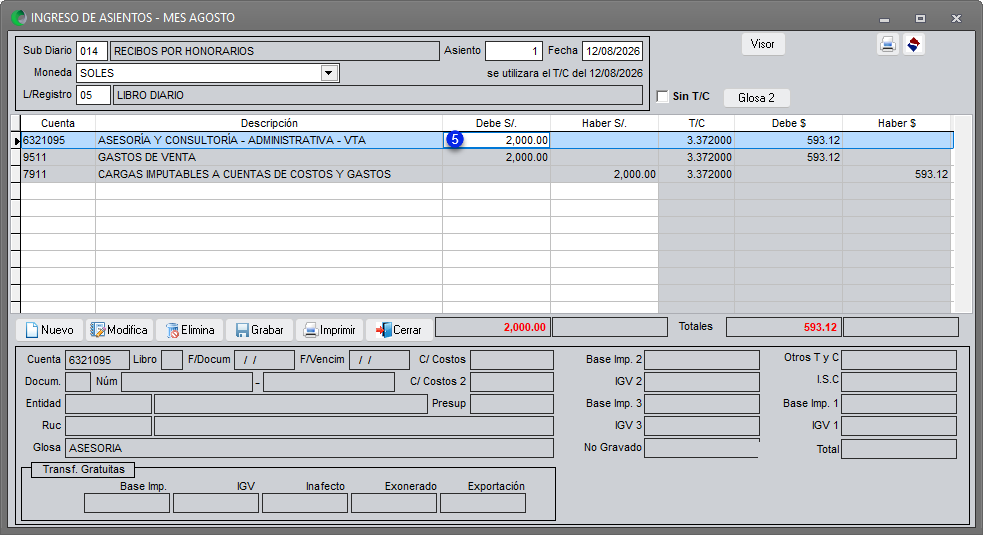Click Transf. Gratuitas Inafecto field
The width and height of the screenshot is (983, 535).
point(305,503)
